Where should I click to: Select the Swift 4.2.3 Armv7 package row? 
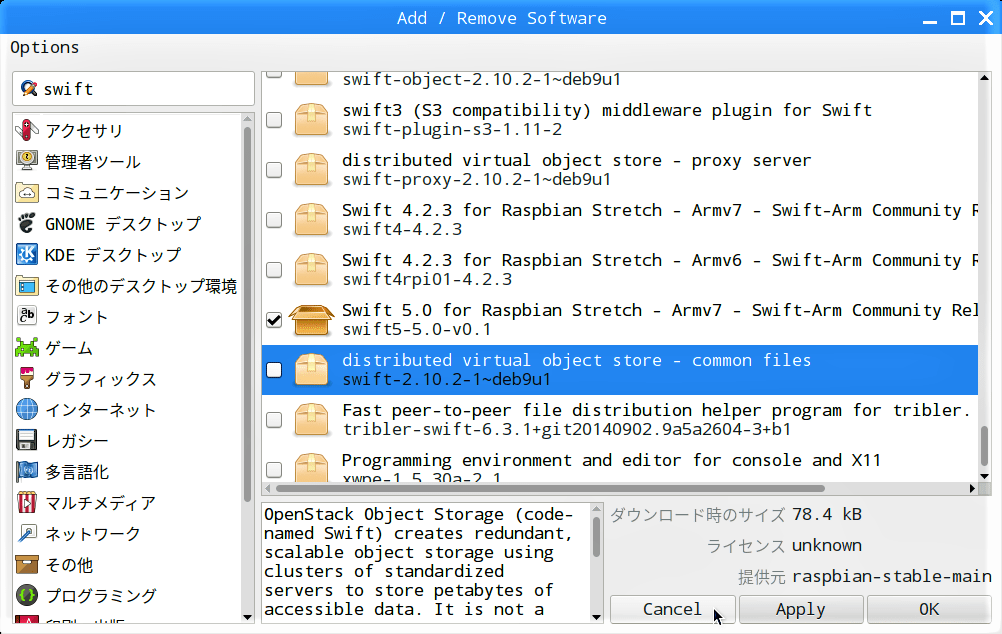click(x=620, y=219)
